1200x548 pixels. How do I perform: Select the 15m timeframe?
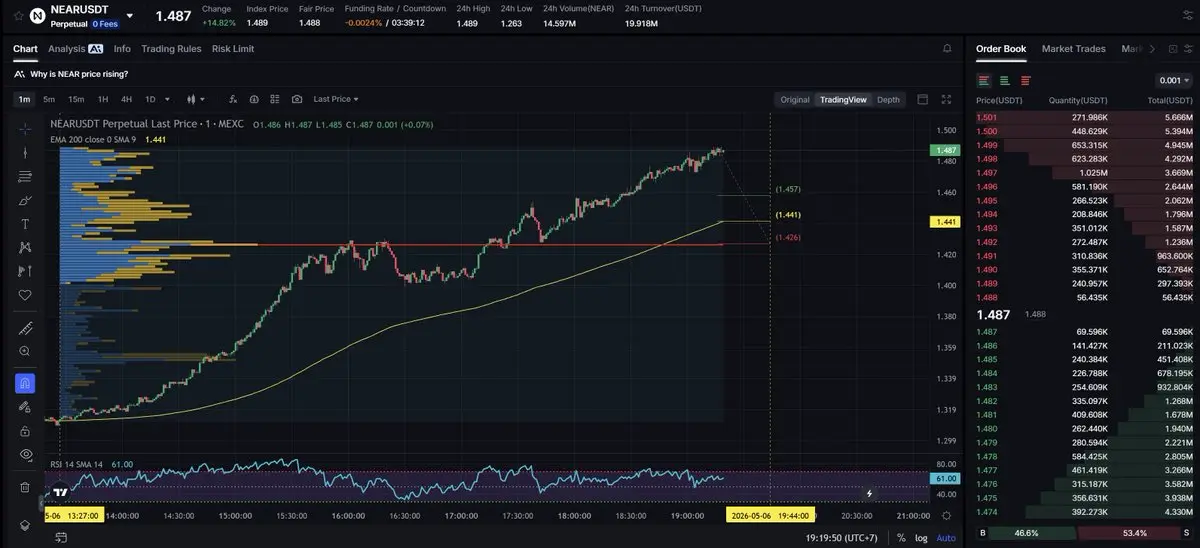point(76,99)
